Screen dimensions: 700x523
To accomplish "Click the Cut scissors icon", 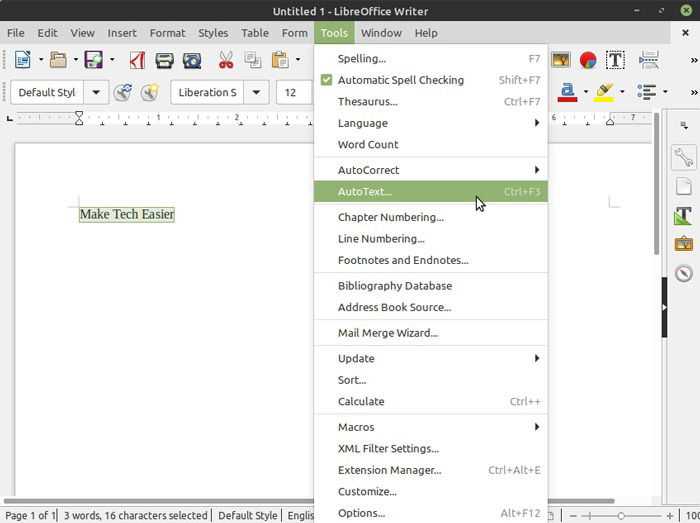I will [226, 60].
